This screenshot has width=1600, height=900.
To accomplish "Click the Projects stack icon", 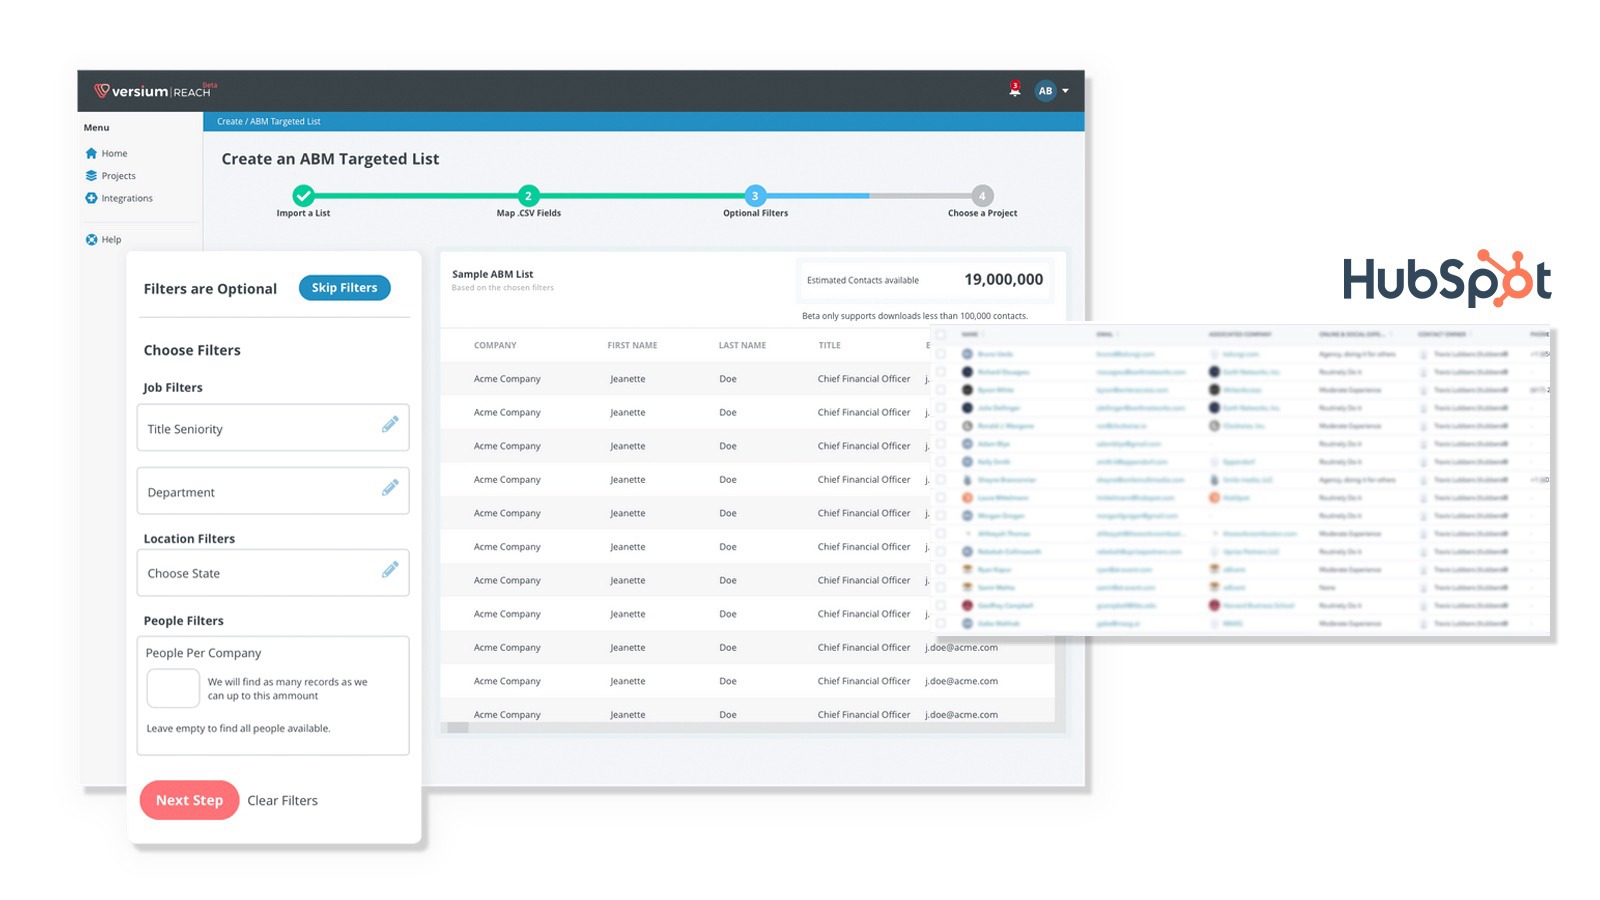I will pos(91,176).
